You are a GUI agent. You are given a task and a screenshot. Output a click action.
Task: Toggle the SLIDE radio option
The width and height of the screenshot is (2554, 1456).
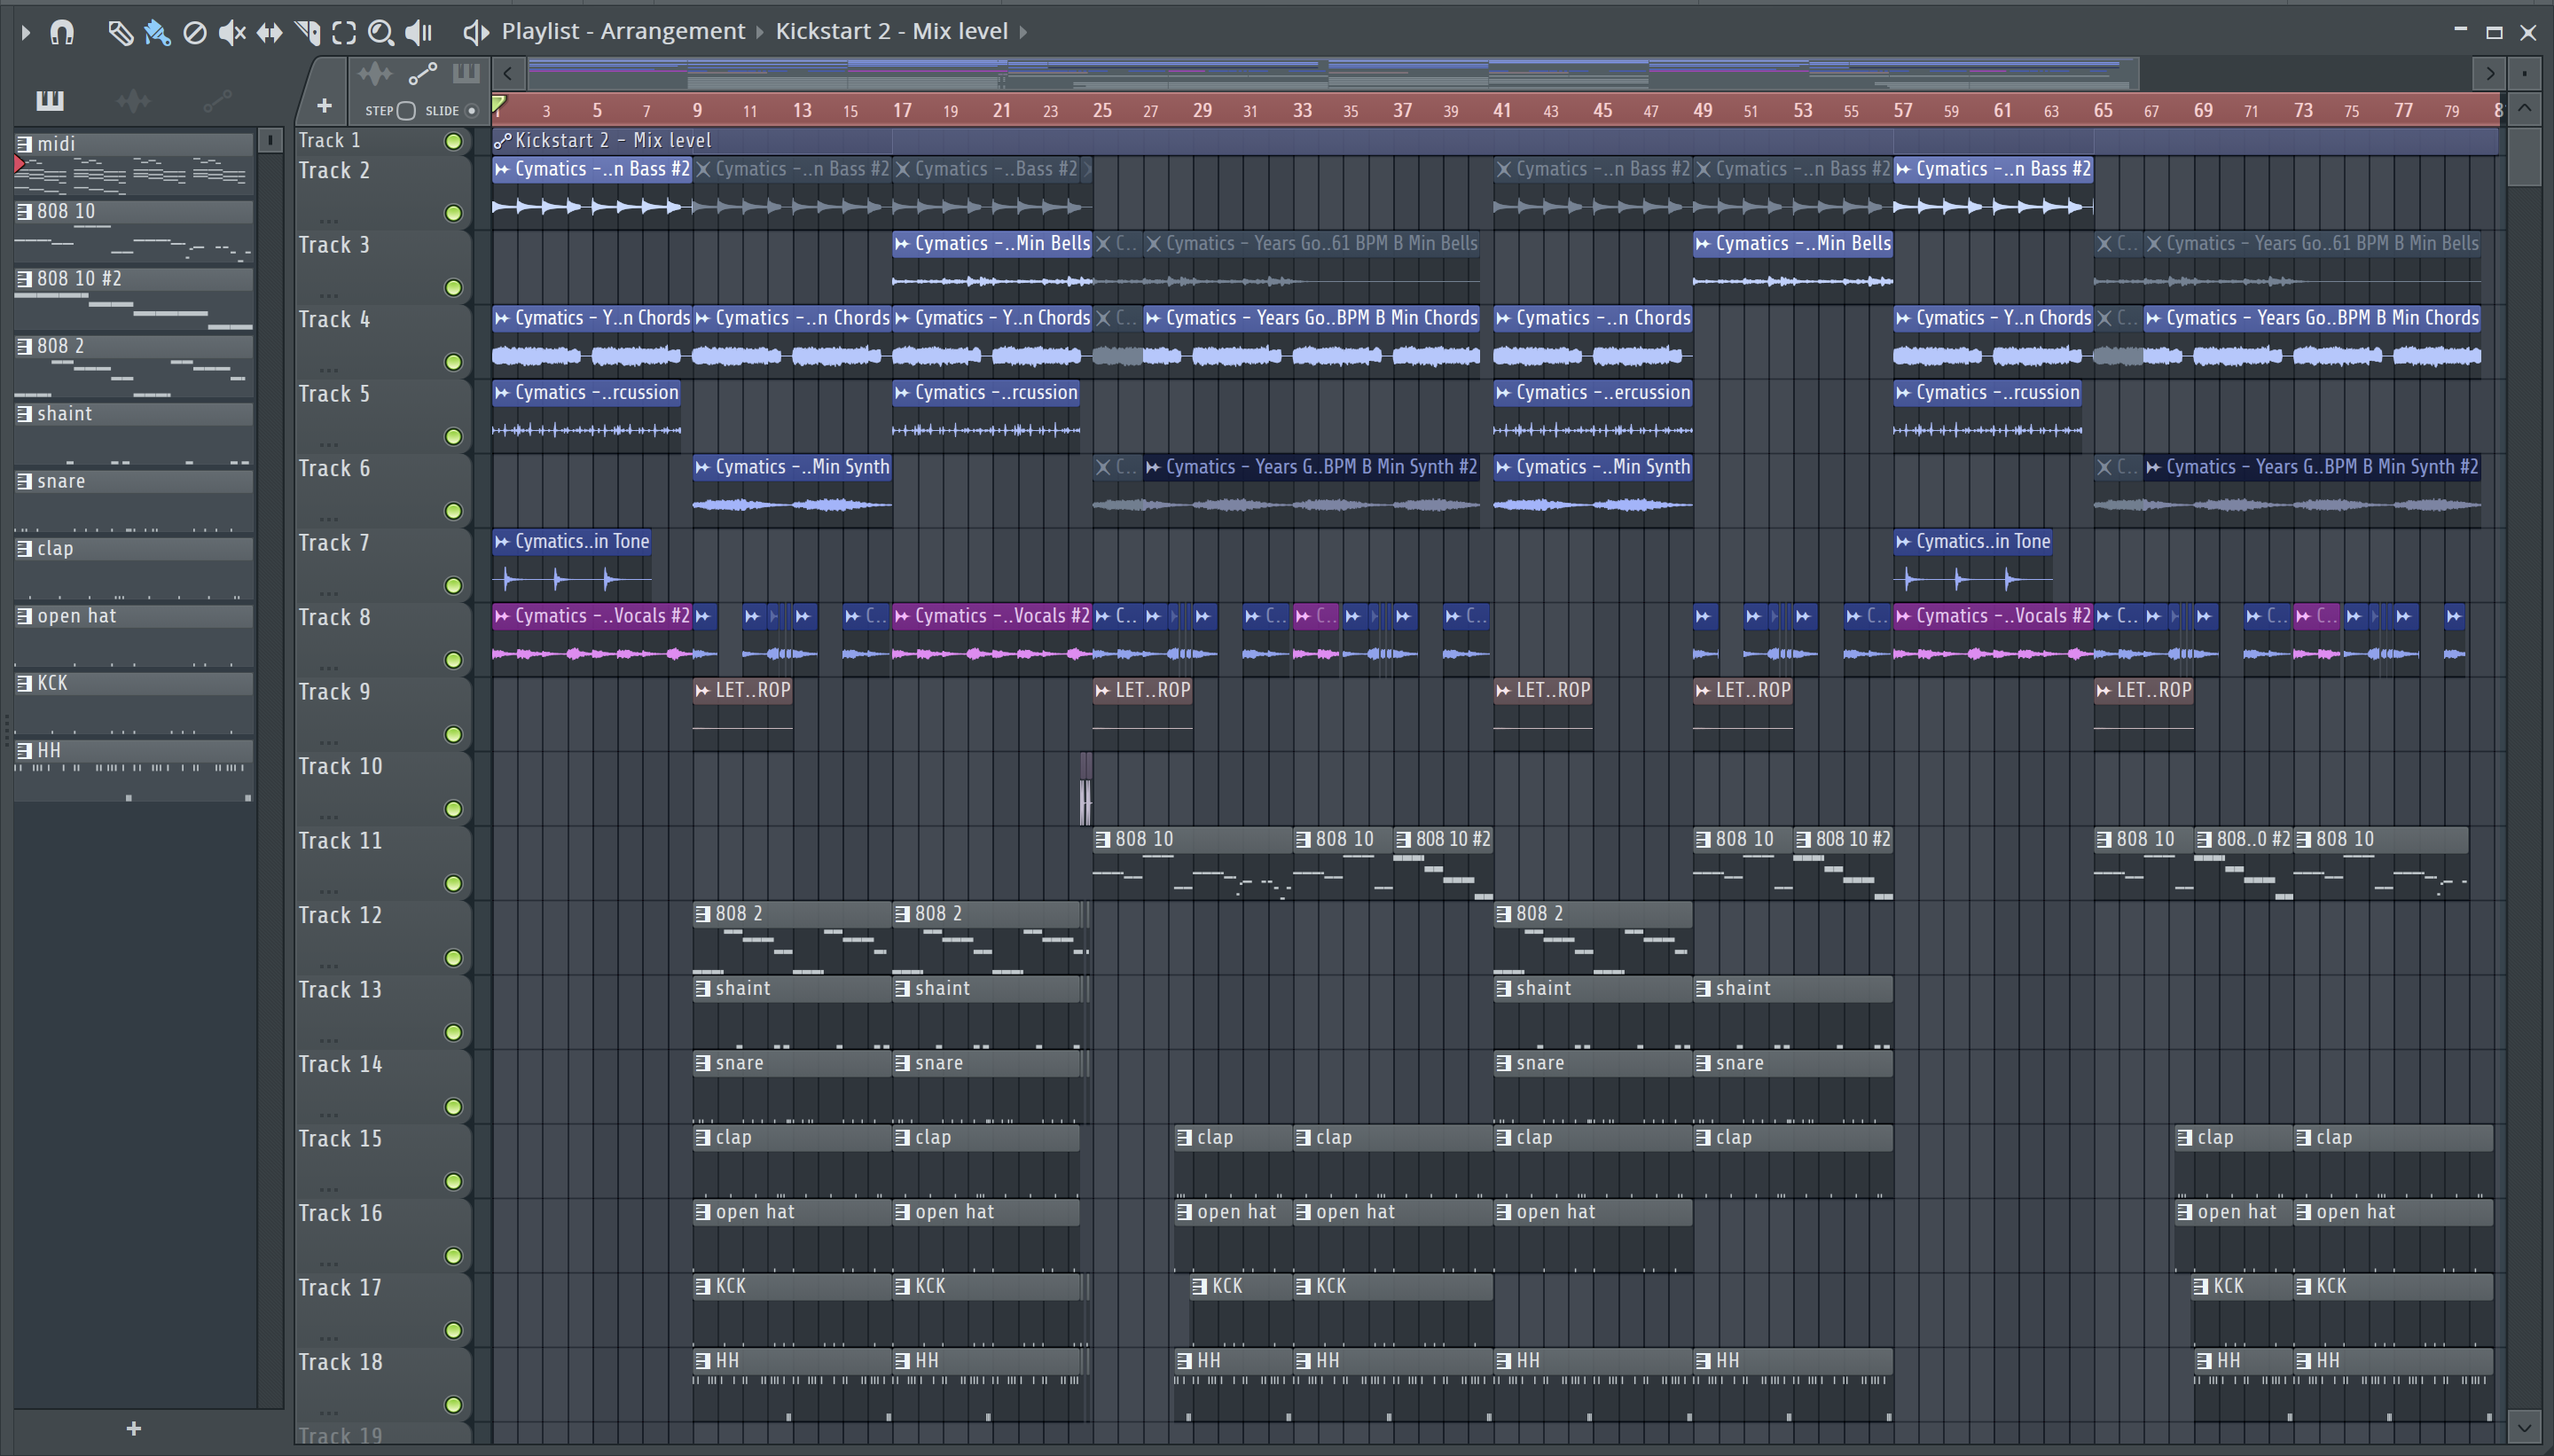point(472,110)
